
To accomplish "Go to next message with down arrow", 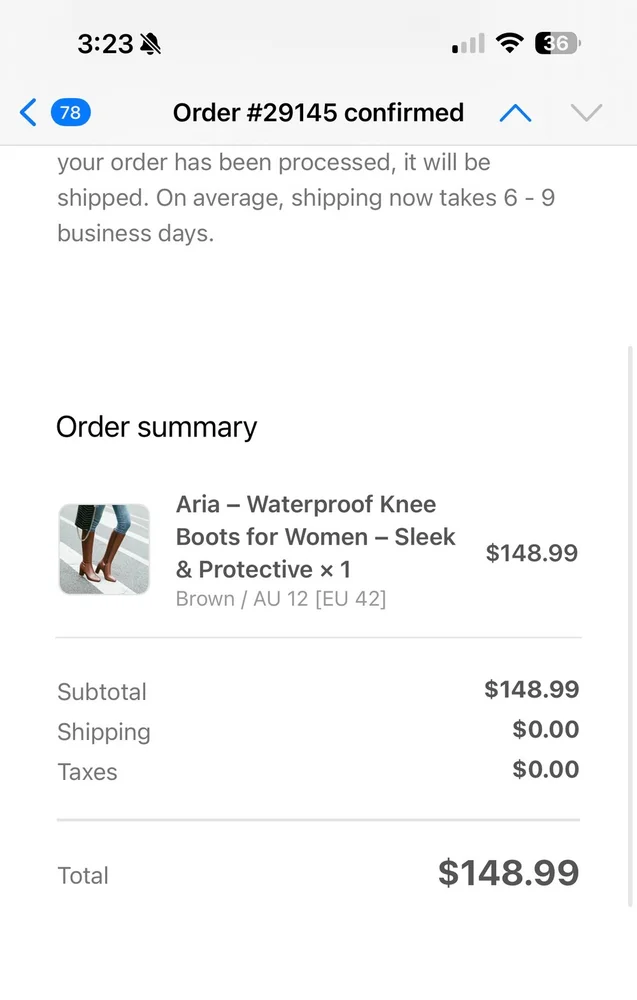I will (x=586, y=112).
